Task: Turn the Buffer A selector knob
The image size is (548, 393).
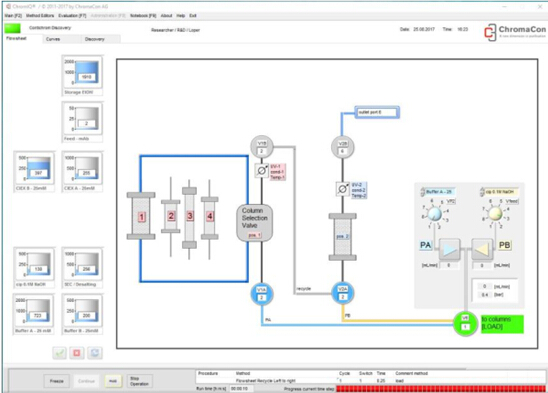Action: coord(434,214)
